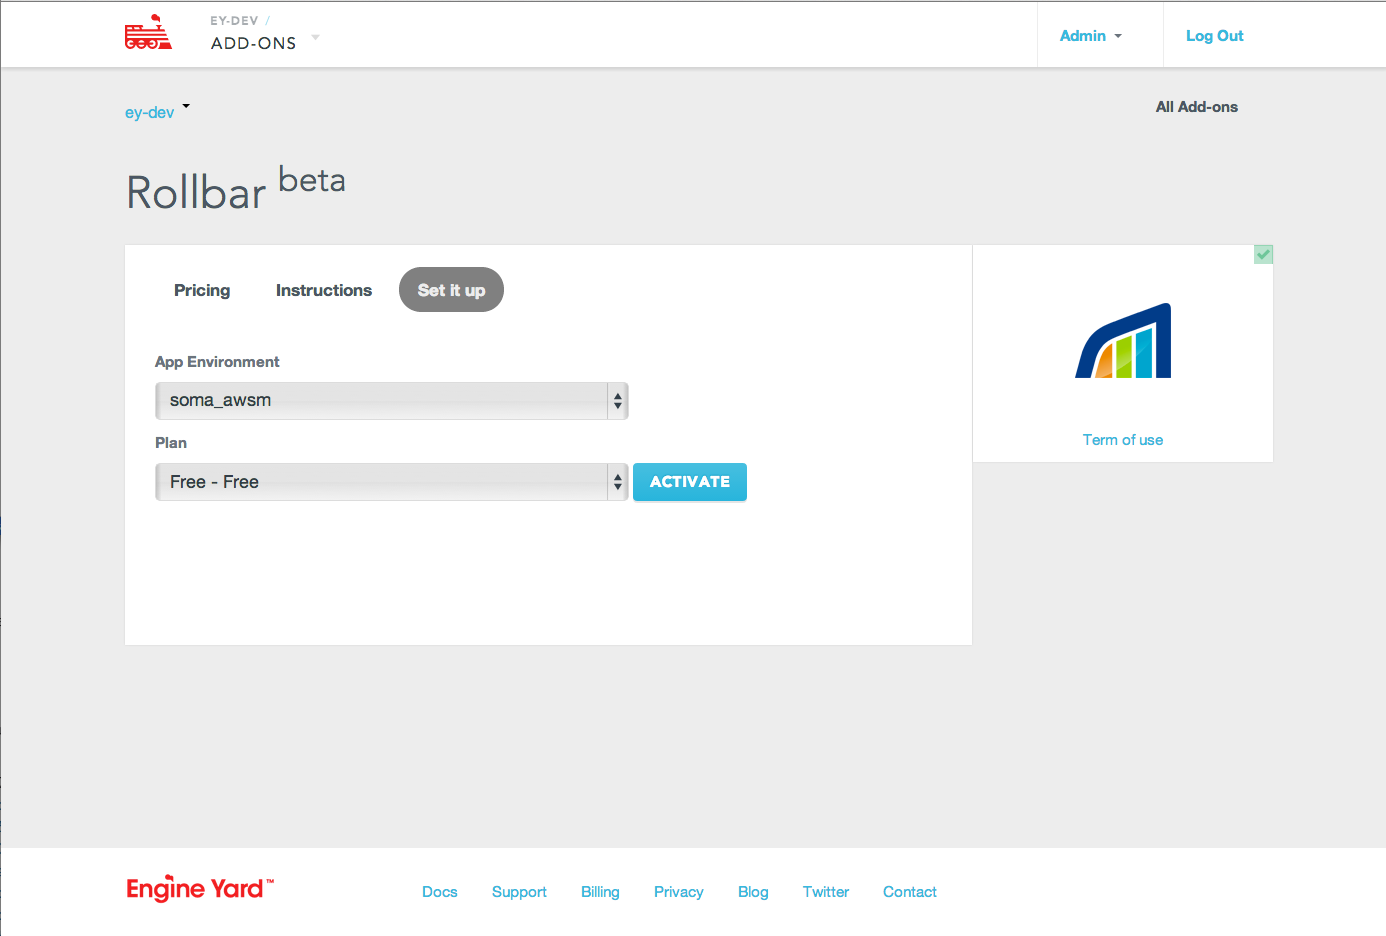This screenshot has height=936, width=1386.
Task: Click the App Environment label
Action: (x=217, y=362)
